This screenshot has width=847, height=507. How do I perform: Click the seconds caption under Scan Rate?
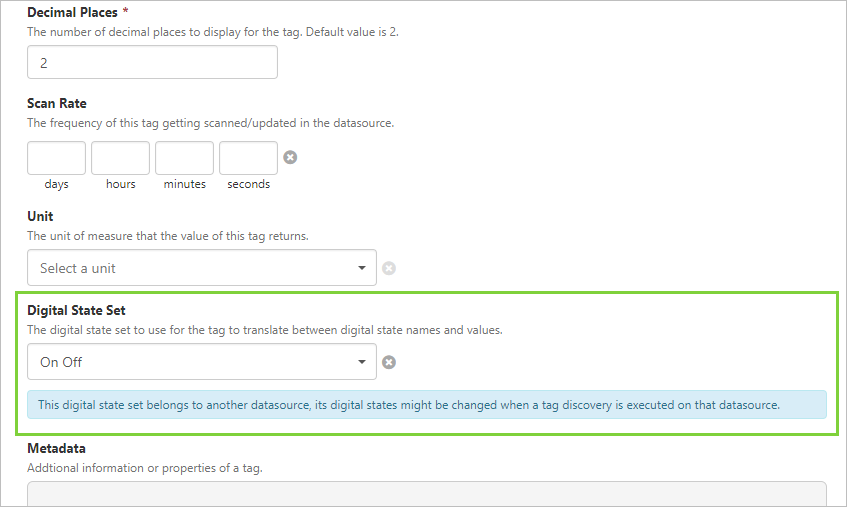248,184
